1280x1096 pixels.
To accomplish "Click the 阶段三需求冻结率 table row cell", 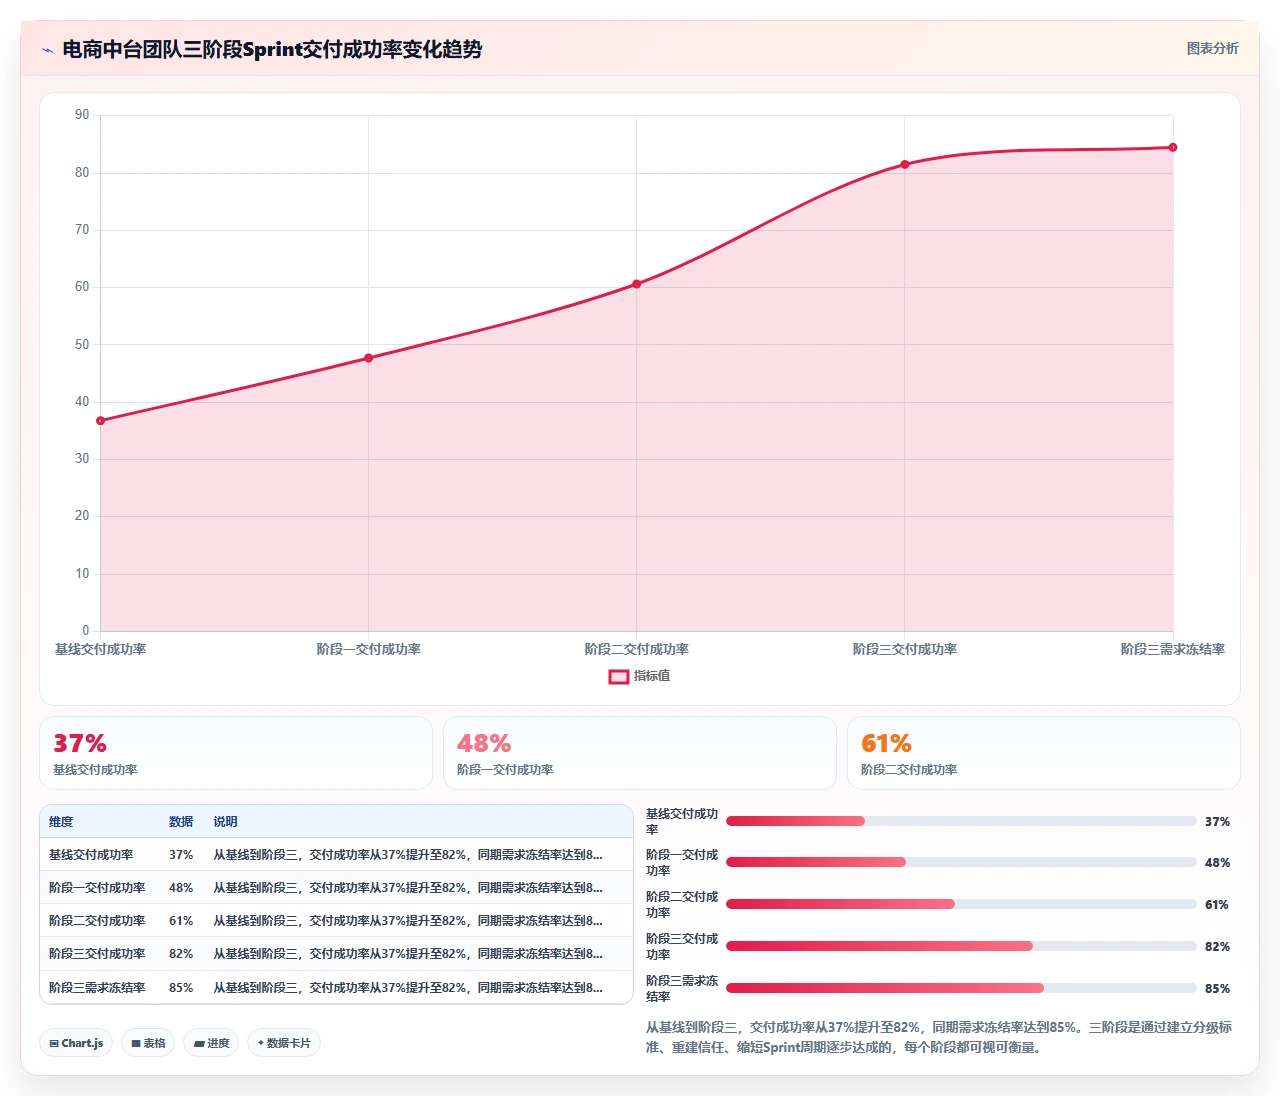I will pyautogui.click(x=97, y=988).
